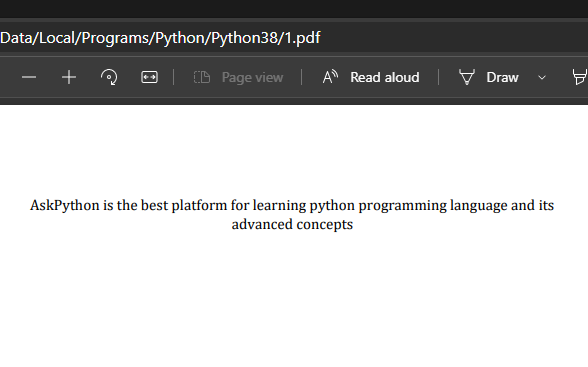Image resolution: width=588 pixels, height=367 pixels.
Task: Rotate the PDF page
Action: point(109,78)
